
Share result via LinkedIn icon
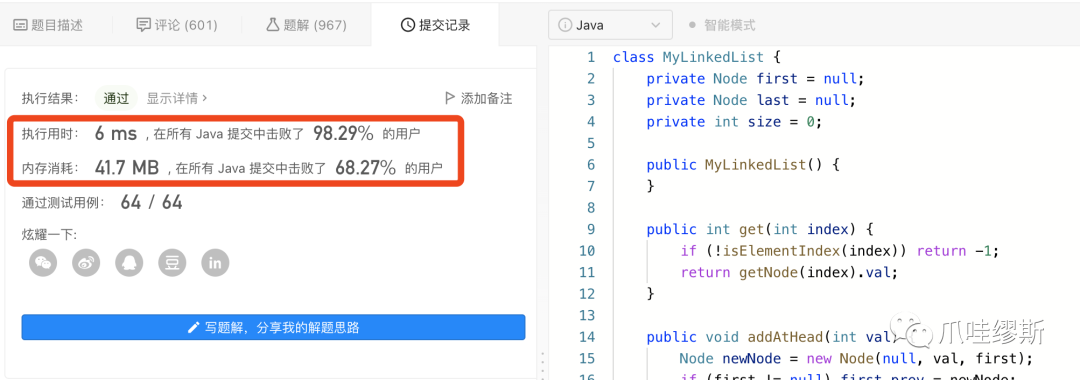pyautogui.click(x=215, y=262)
